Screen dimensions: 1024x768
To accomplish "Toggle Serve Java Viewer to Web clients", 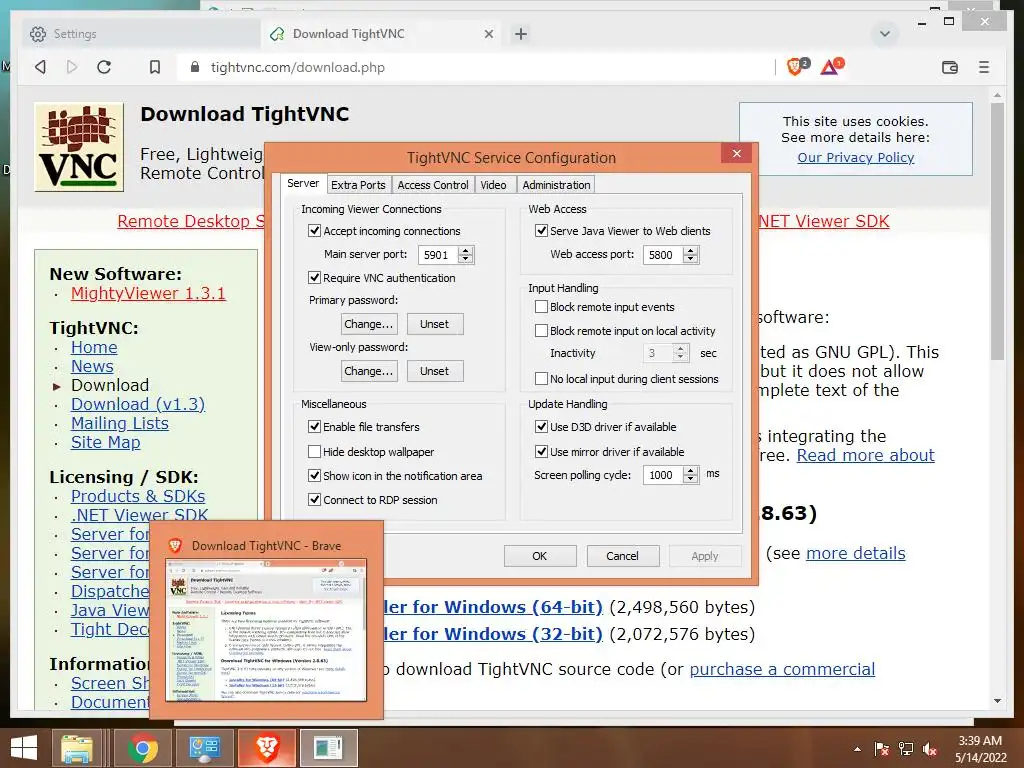I will pos(541,231).
